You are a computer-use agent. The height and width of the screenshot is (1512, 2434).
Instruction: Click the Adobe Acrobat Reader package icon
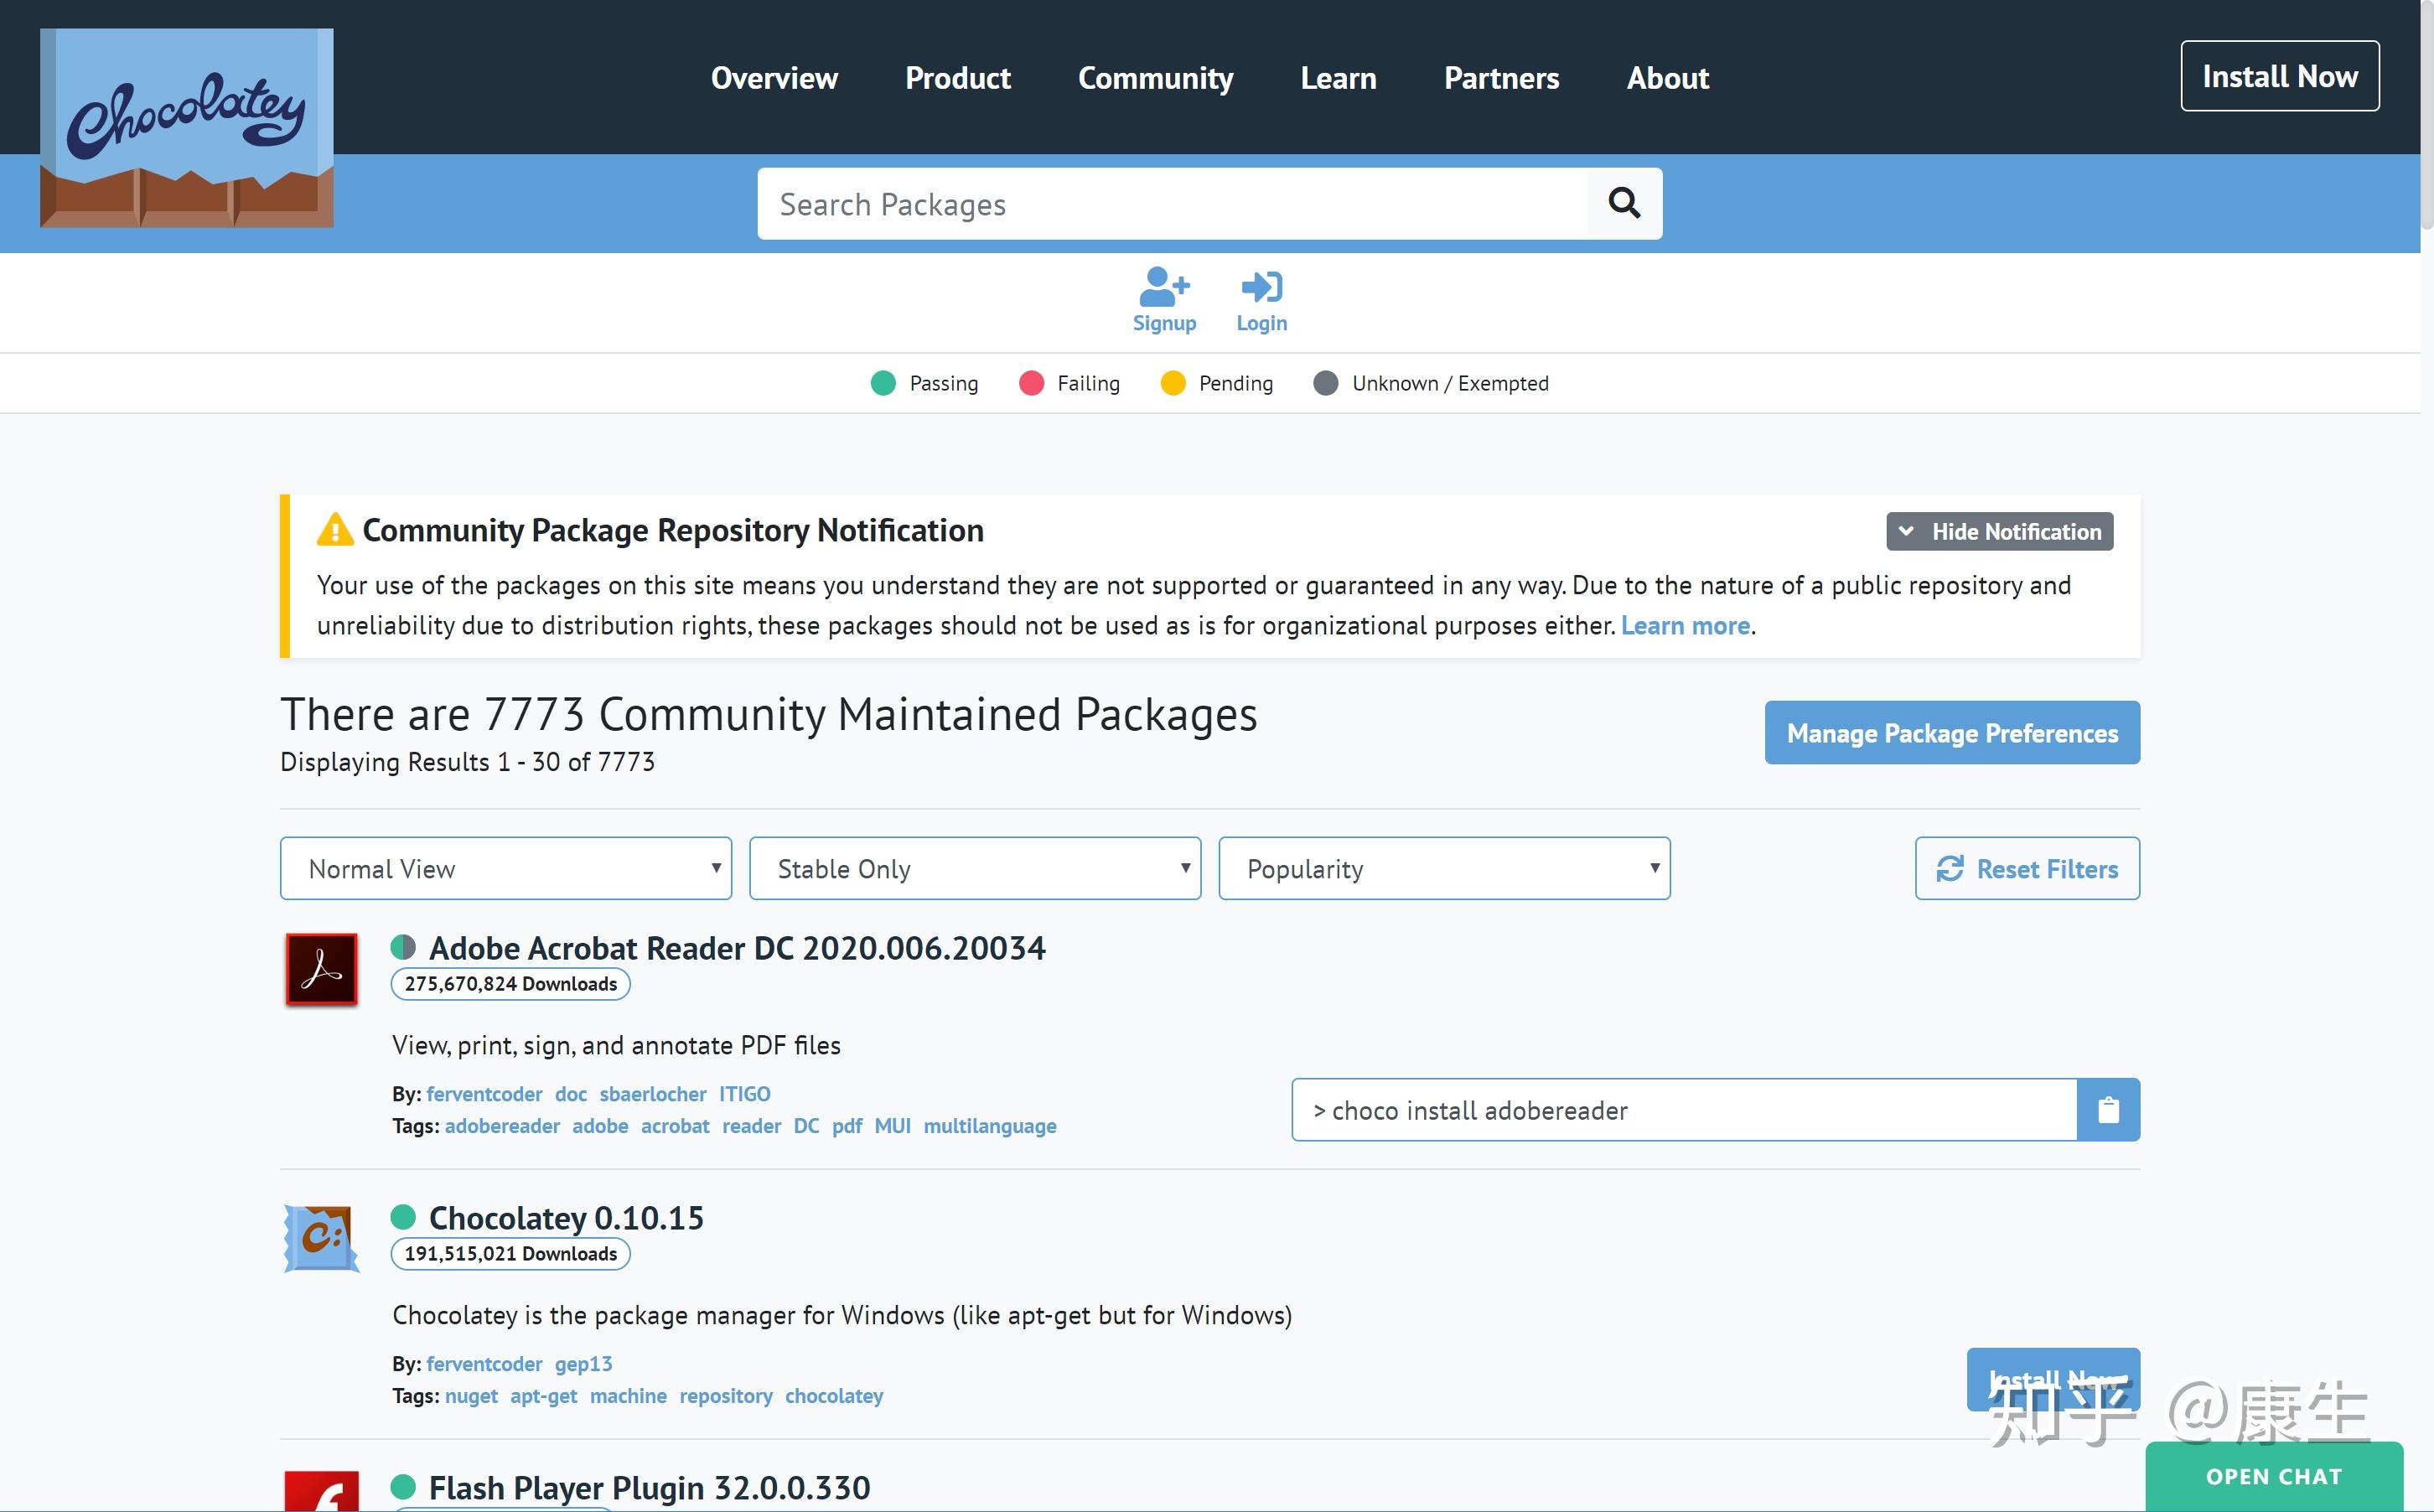(x=321, y=969)
